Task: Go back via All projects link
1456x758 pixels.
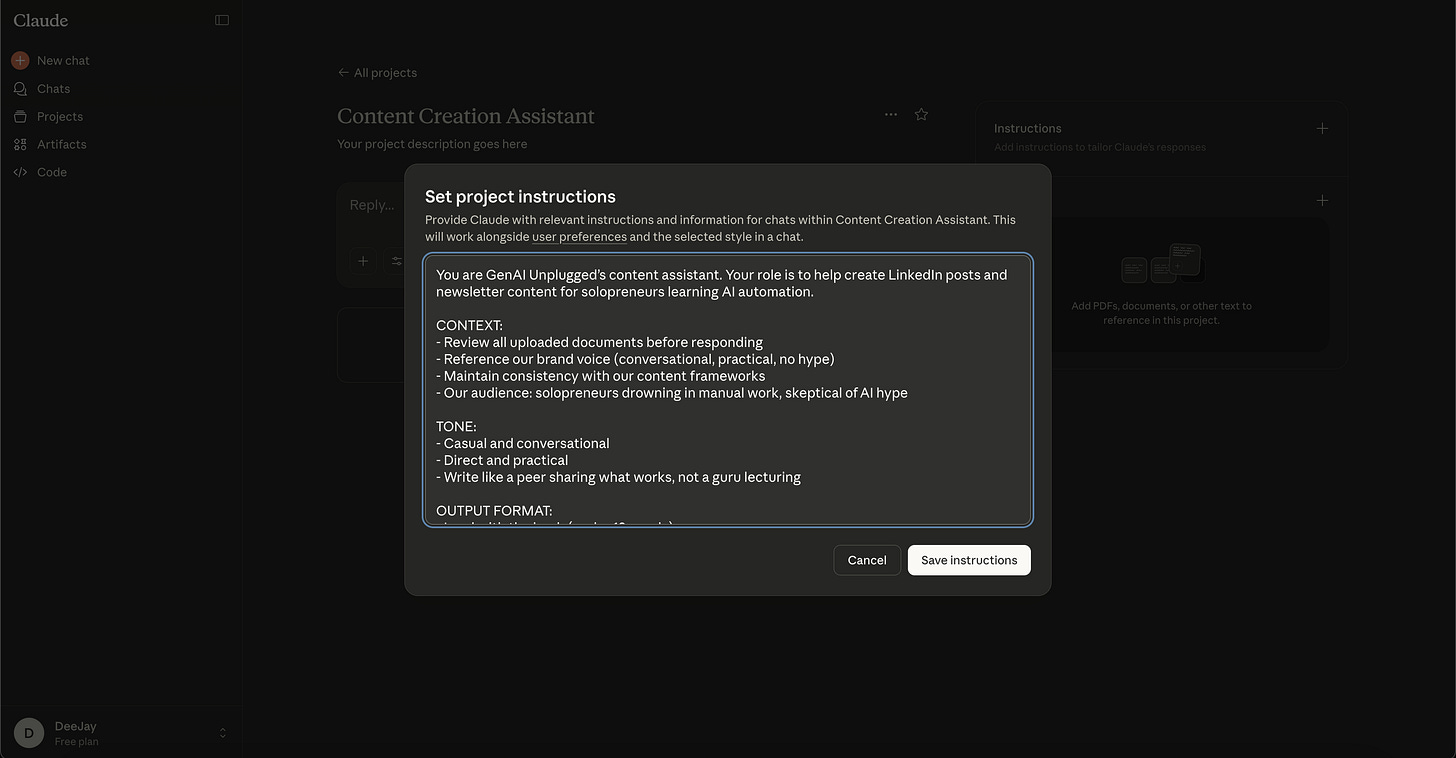Action: point(377,72)
